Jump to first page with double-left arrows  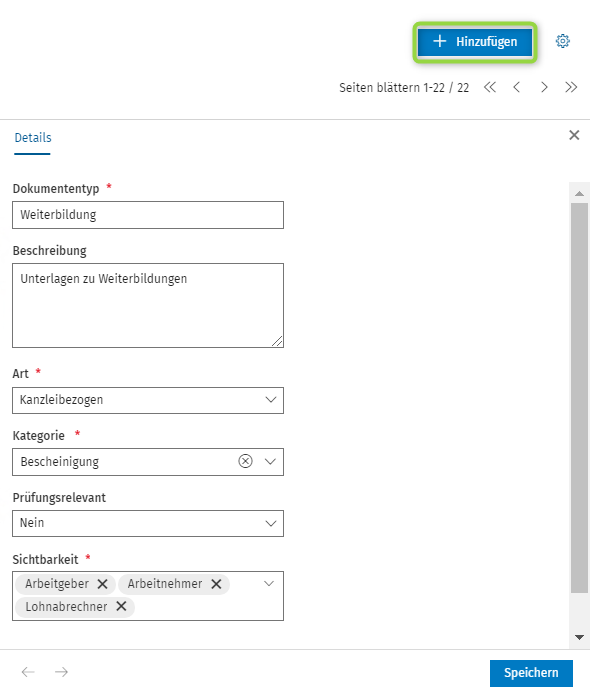pyautogui.click(x=490, y=87)
